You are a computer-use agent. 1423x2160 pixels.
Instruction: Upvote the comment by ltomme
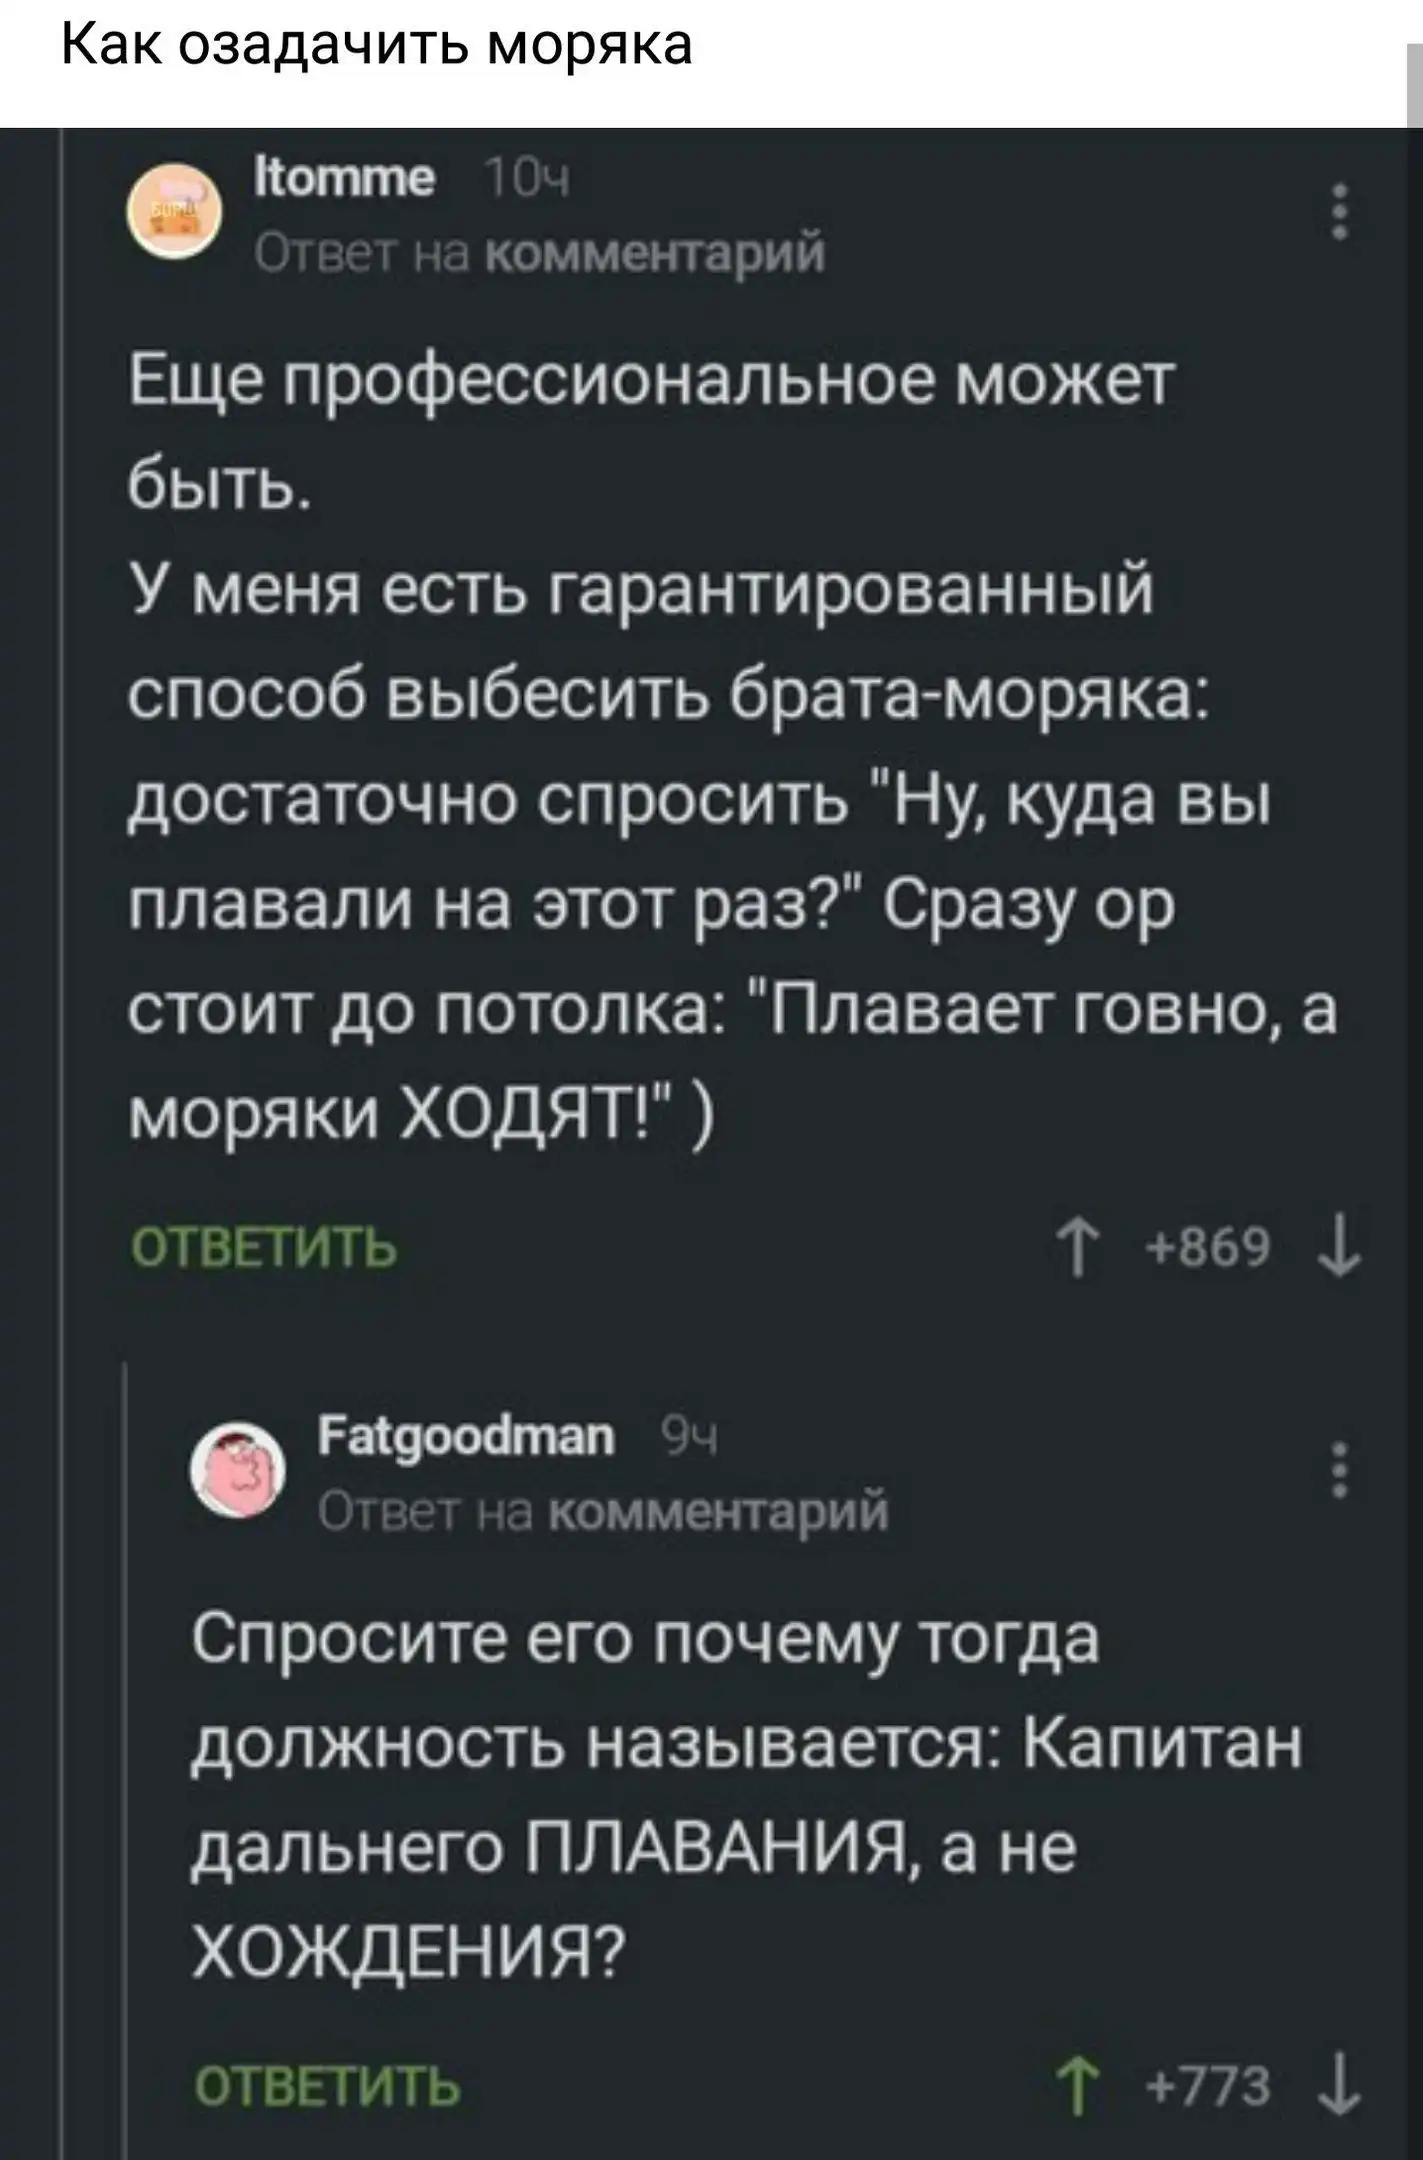point(1078,1250)
